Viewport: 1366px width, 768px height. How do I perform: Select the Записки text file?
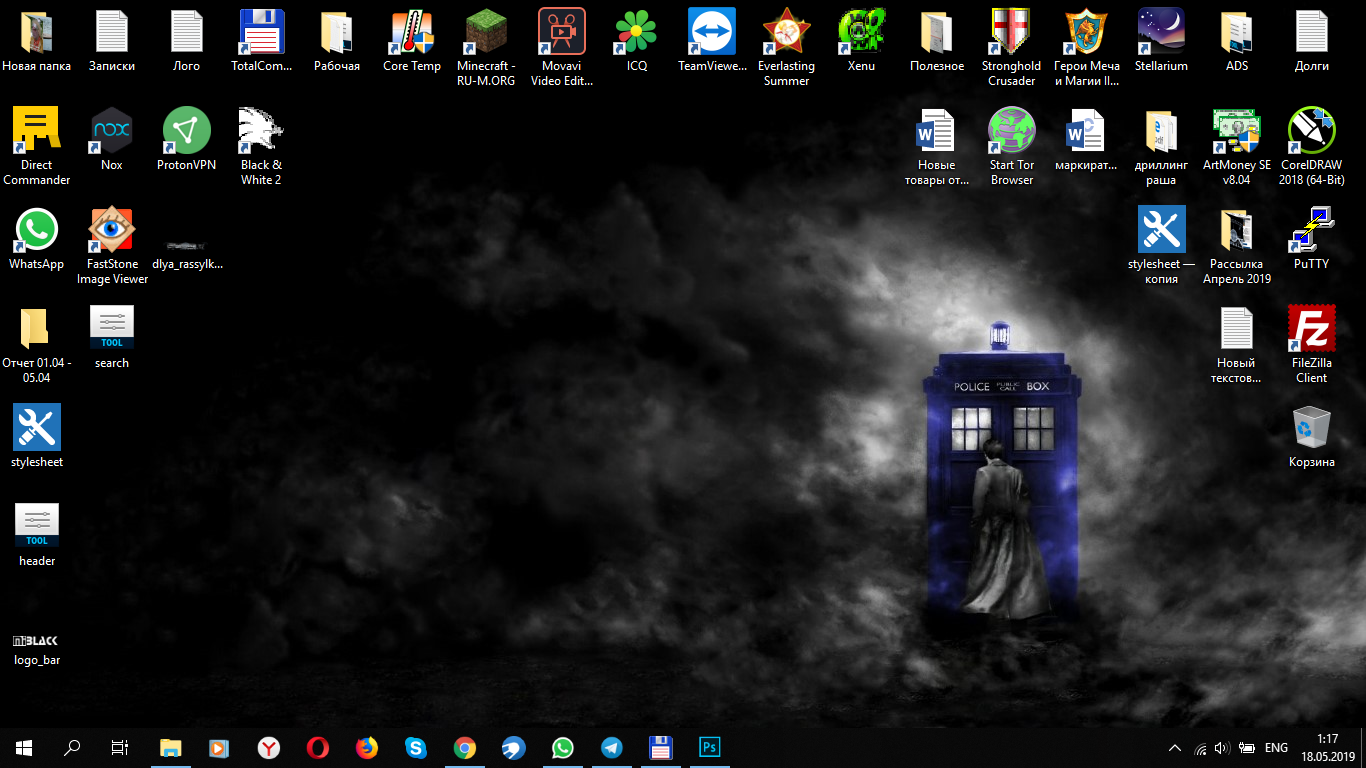pyautogui.click(x=112, y=32)
